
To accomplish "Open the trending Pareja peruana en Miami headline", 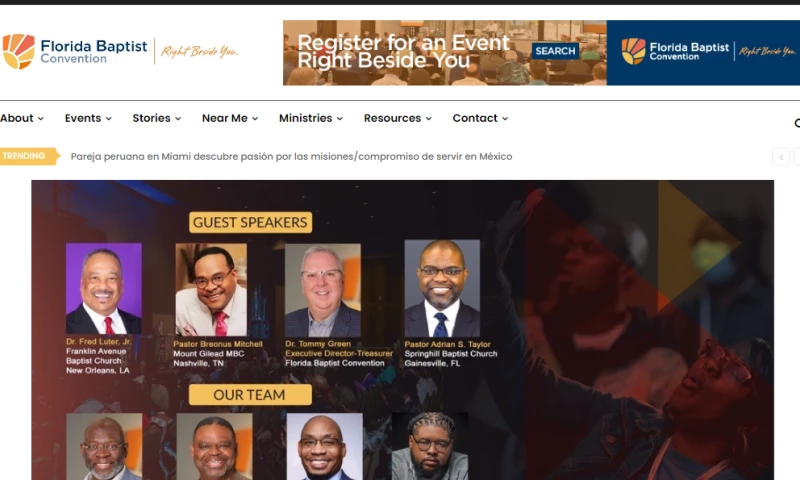I will coord(291,157).
